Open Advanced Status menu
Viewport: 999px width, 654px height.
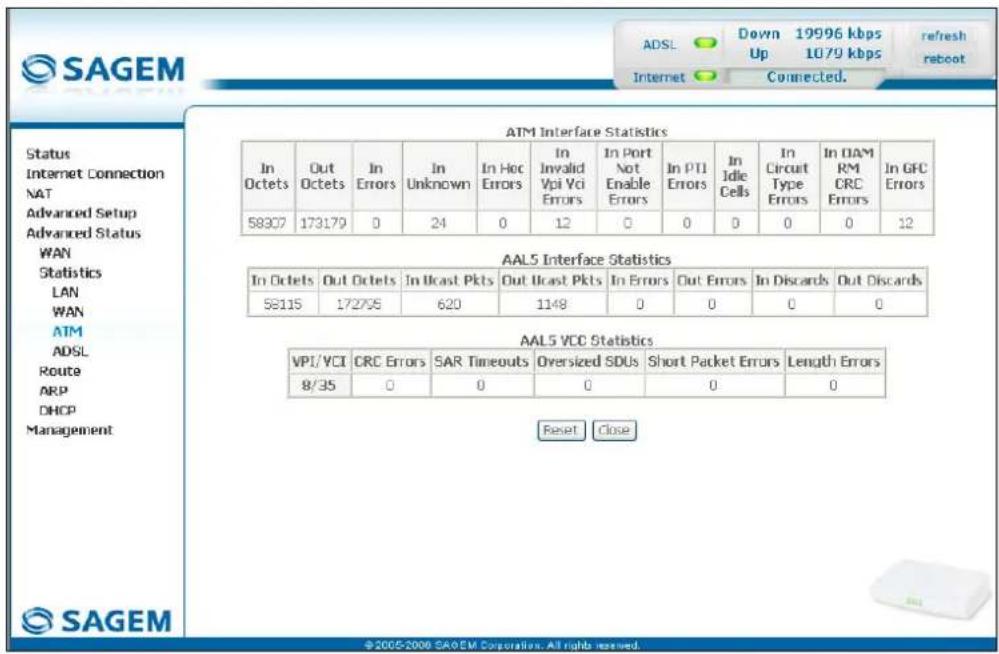pyautogui.click(x=83, y=233)
